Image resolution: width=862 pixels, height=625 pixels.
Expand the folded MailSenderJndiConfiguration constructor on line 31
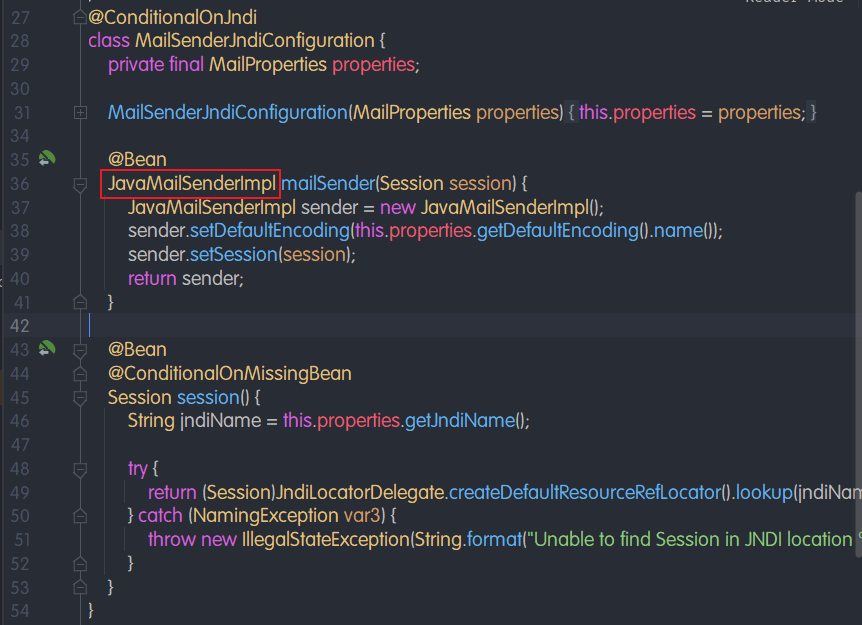pyautogui.click(x=80, y=112)
